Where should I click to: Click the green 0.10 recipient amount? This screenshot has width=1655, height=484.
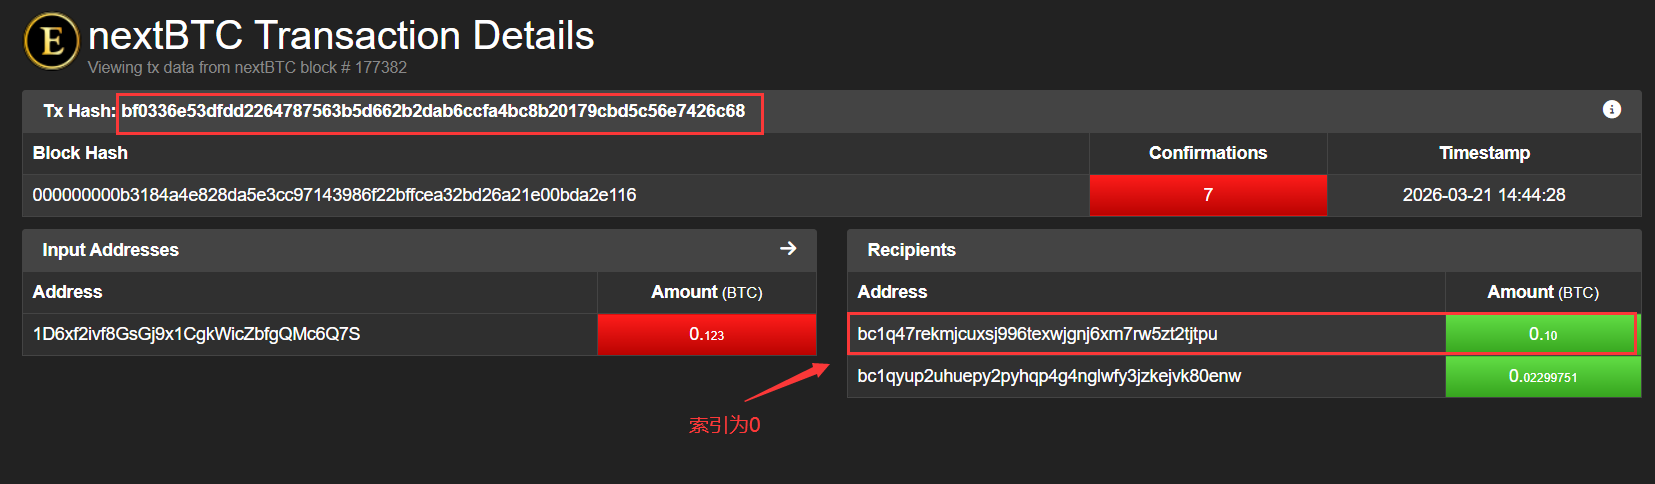[x=1542, y=334]
